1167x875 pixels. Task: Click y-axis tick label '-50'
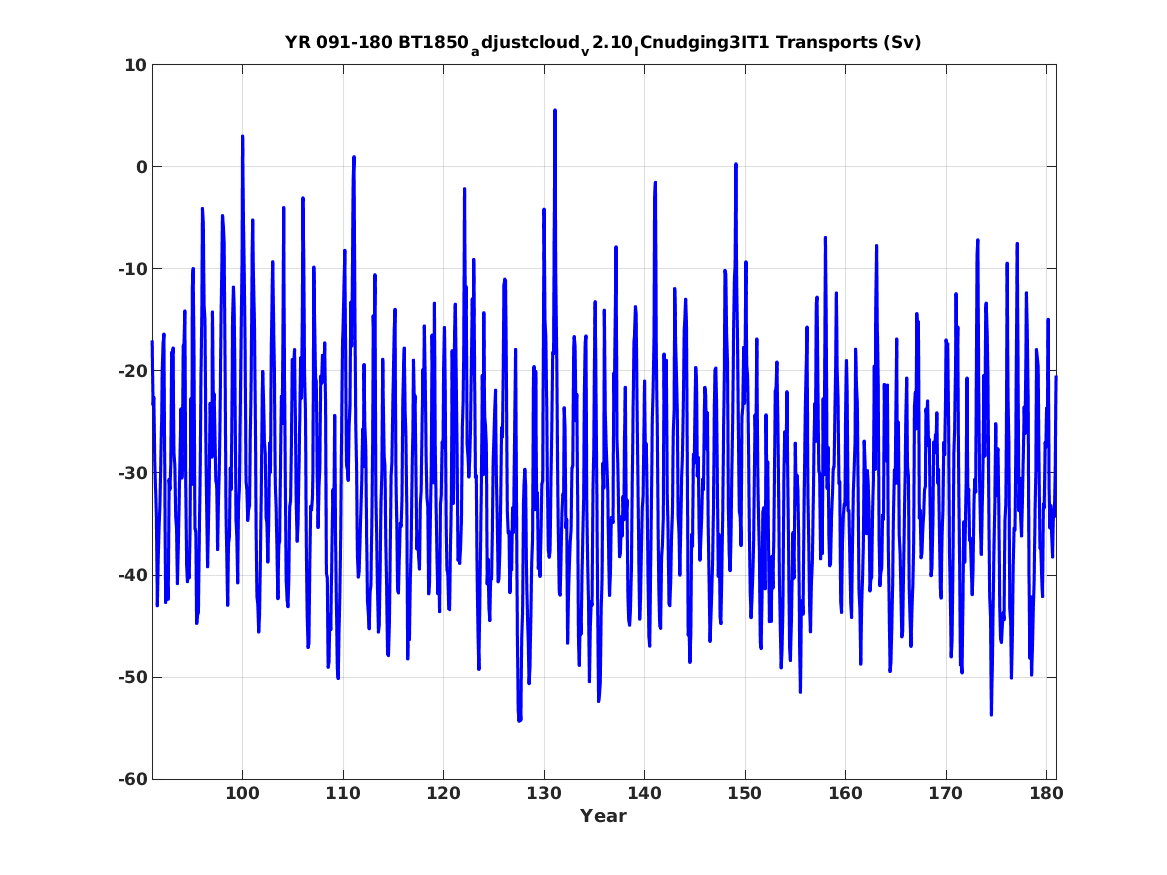point(132,677)
